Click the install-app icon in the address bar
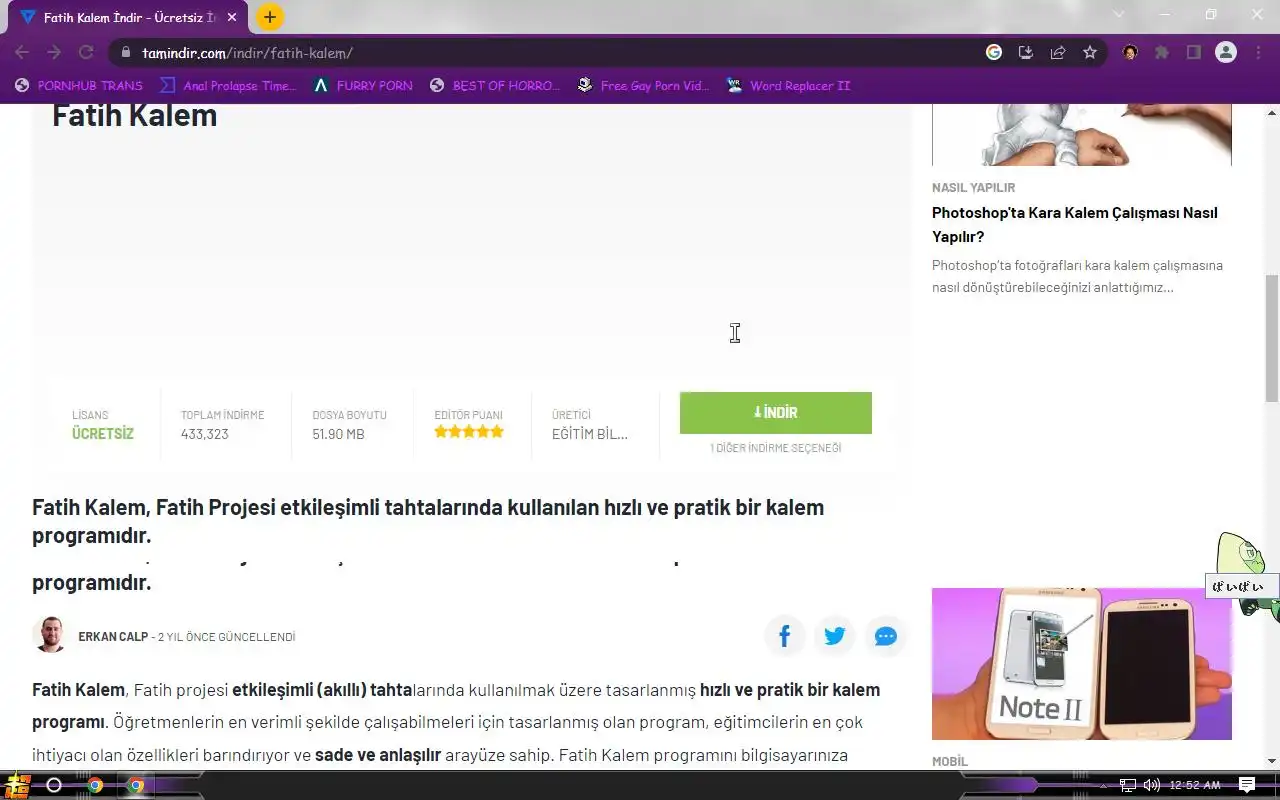Viewport: 1280px width, 800px height. (x=1026, y=53)
